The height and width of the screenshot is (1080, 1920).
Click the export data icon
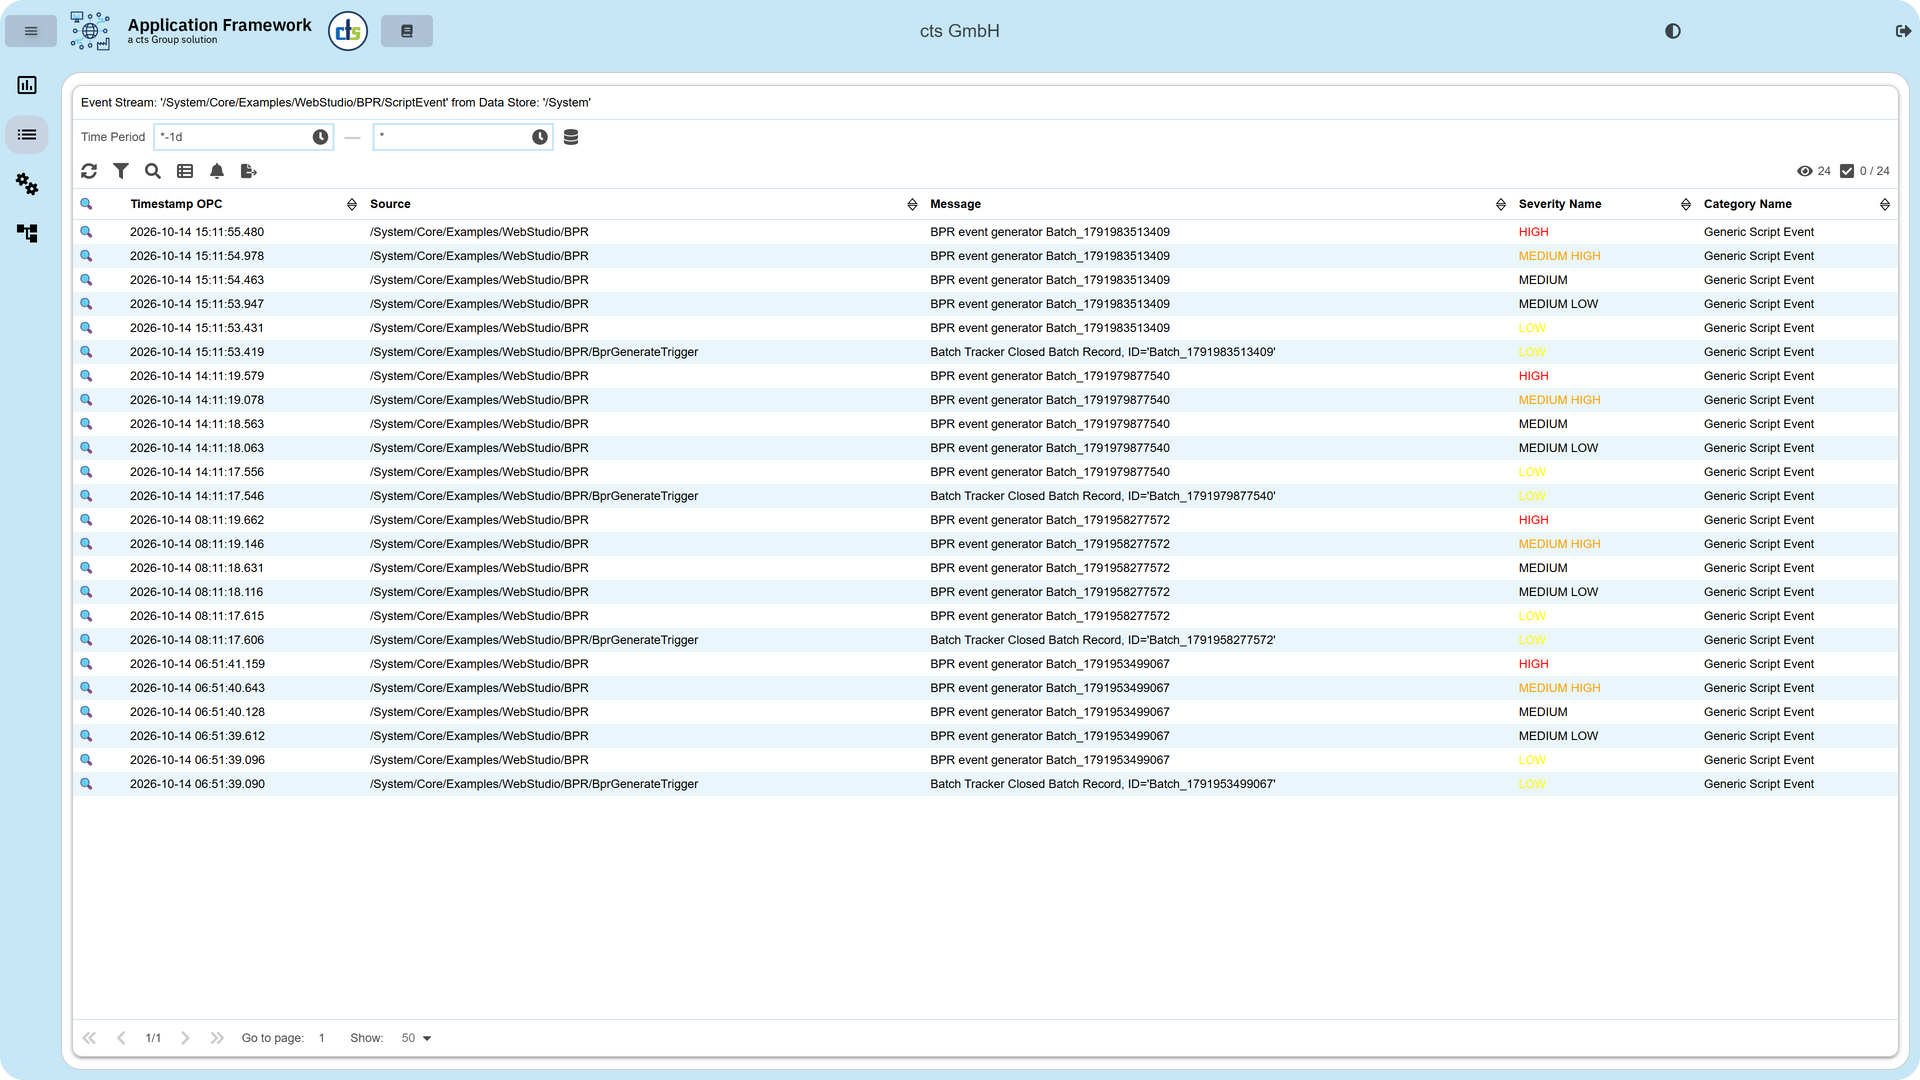[249, 171]
